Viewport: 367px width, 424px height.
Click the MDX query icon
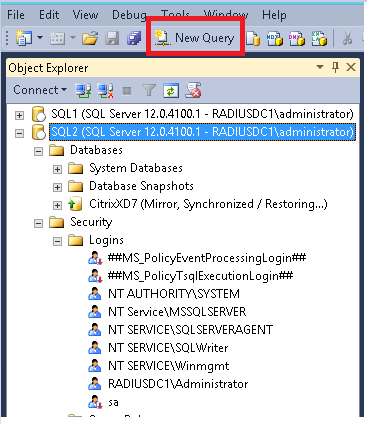[x=275, y=38]
